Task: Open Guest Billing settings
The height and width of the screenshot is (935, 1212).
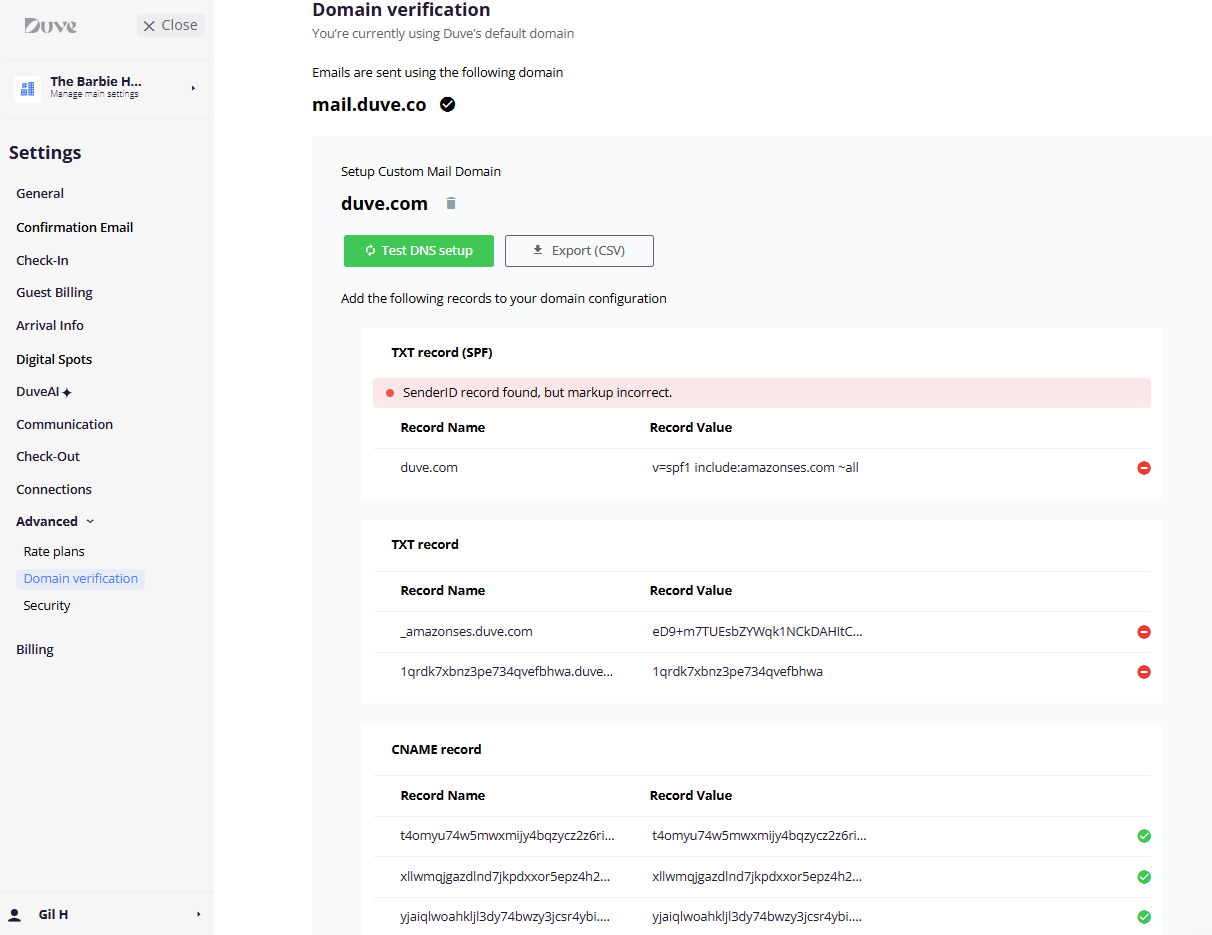Action: (x=54, y=292)
